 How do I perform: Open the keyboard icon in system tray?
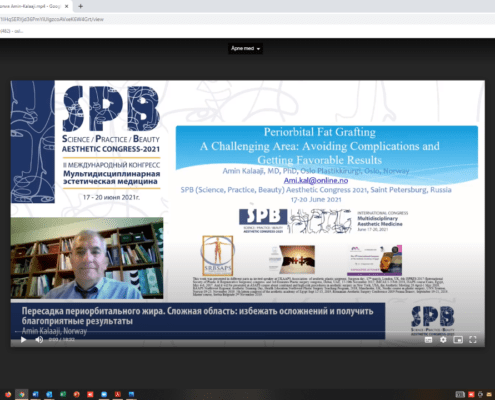coord(460,395)
